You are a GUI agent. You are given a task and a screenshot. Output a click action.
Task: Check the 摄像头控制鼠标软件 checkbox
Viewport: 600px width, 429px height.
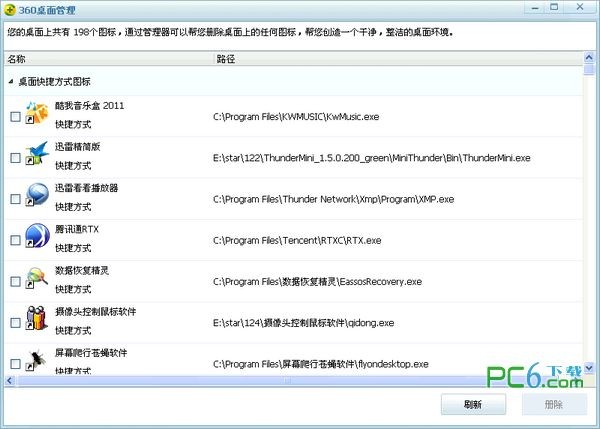coord(15,323)
